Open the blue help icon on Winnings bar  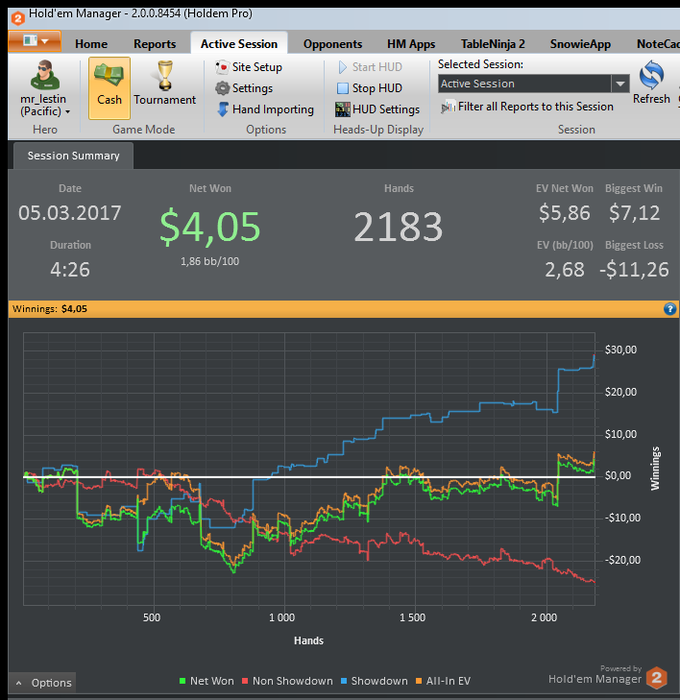pos(669,309)
